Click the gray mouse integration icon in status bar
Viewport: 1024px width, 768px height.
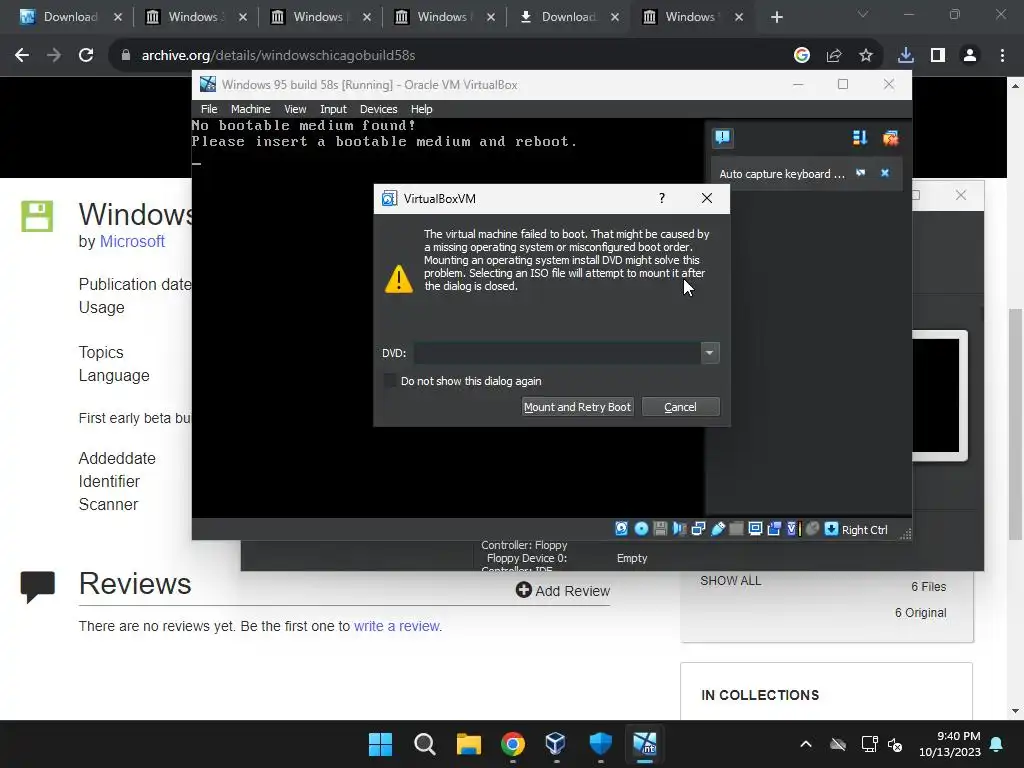pos(812,529)
